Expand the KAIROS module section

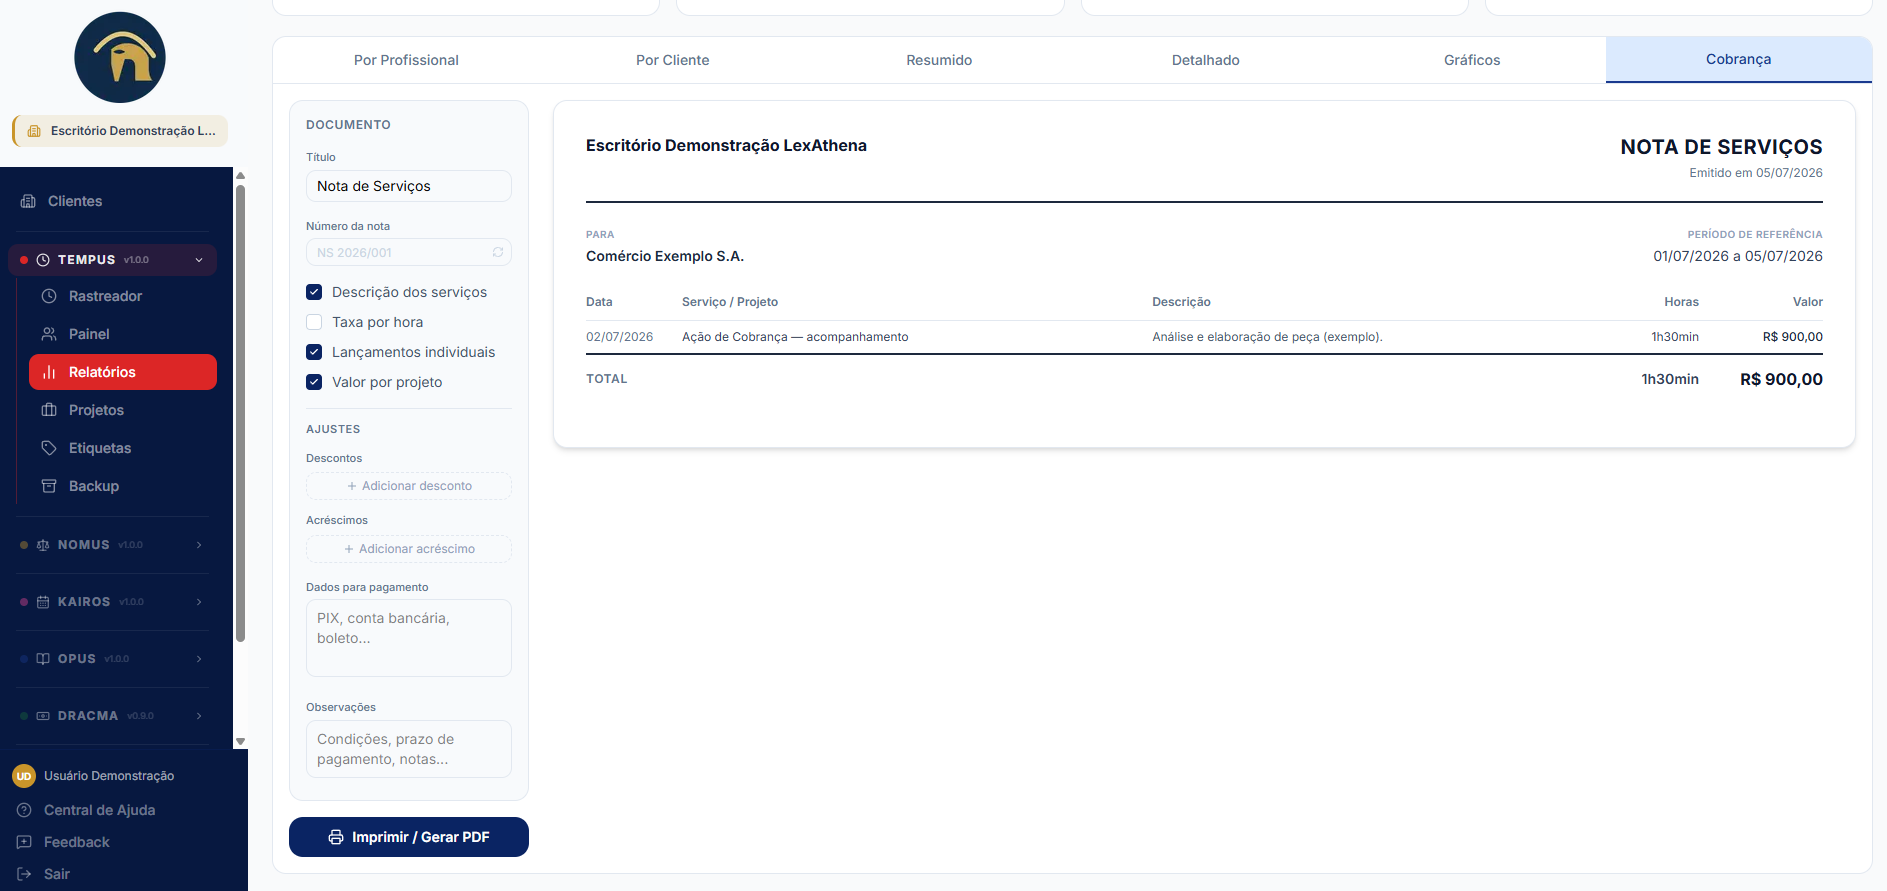[x=112, y=602]
